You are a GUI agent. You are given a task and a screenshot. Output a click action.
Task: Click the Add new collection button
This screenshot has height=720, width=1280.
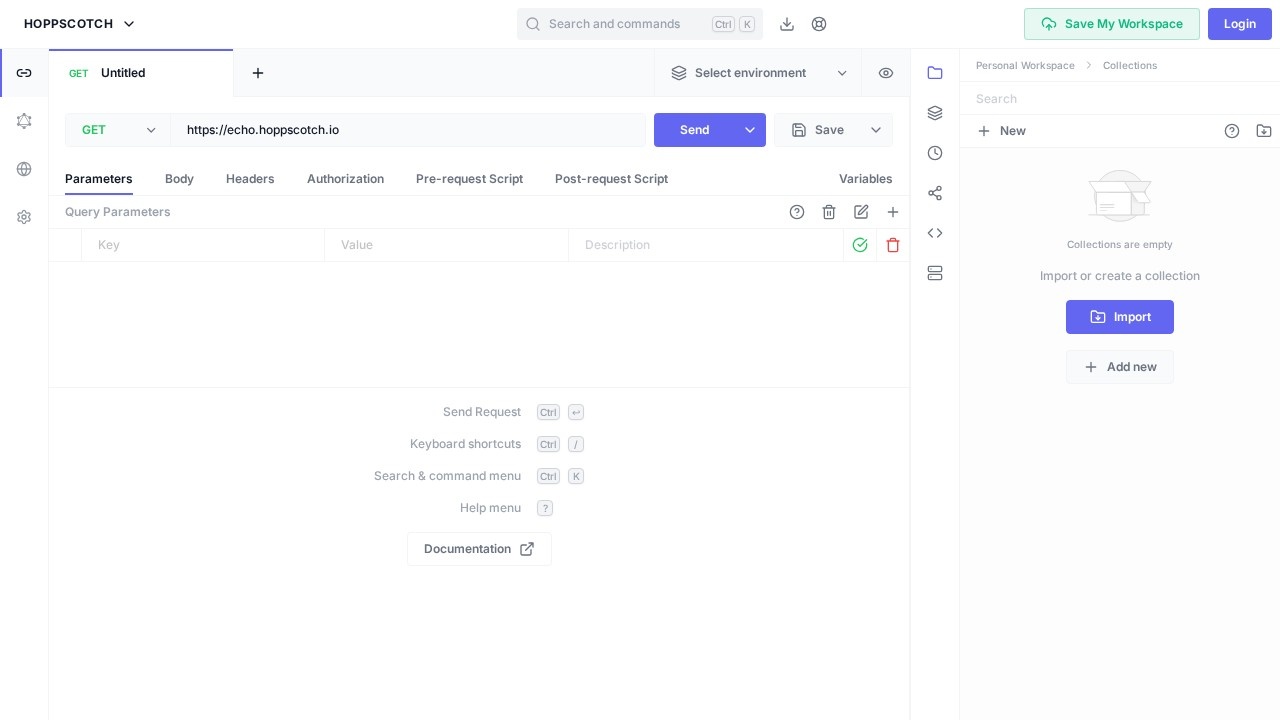(x=1120, y=367)
